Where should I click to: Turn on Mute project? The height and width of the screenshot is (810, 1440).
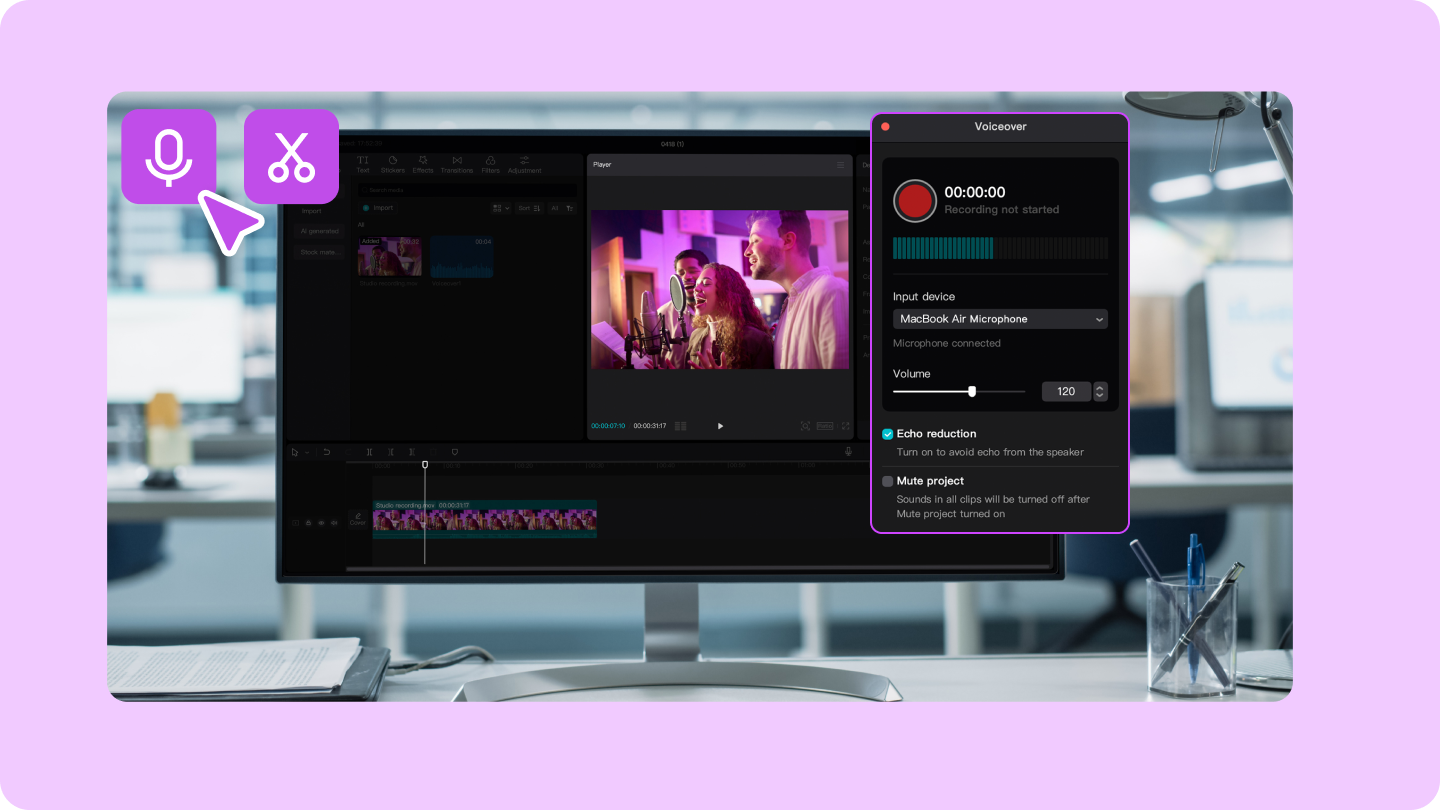point(887,481)
